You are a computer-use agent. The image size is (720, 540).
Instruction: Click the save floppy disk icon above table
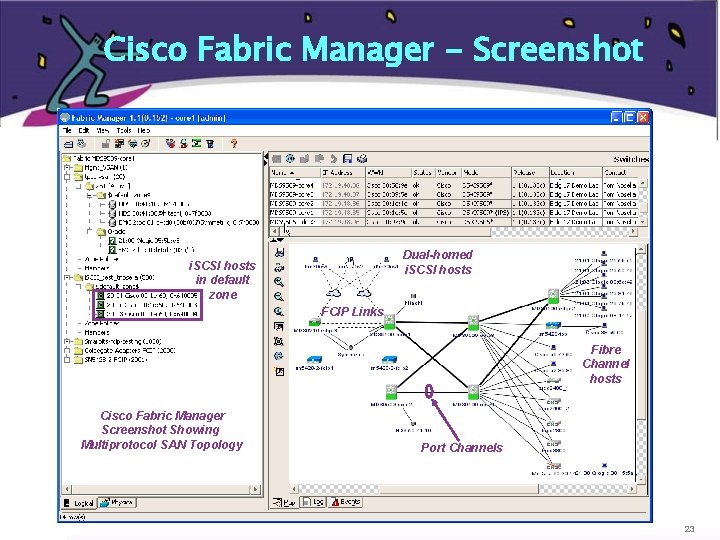[348, 159]
